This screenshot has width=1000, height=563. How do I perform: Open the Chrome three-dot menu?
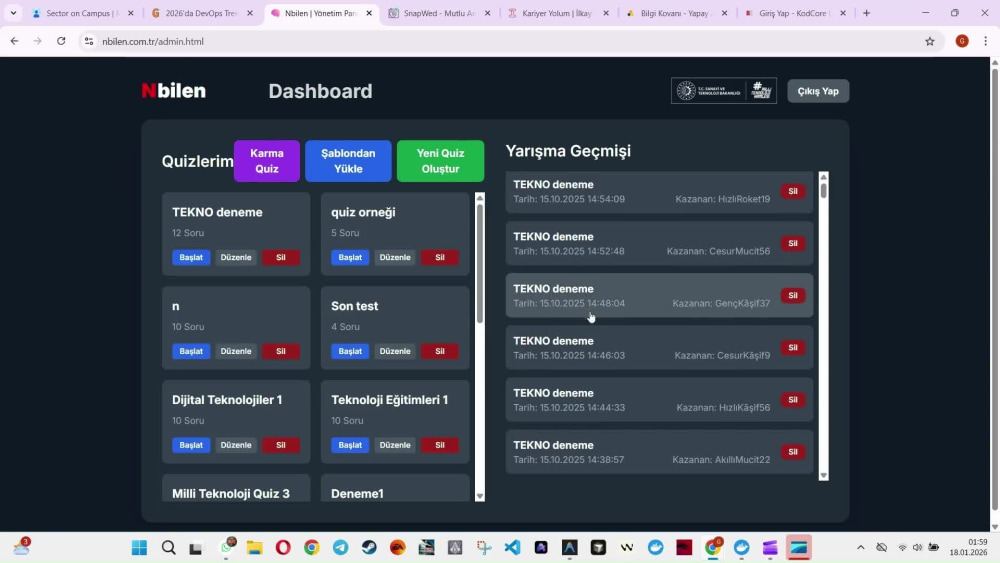tap(985, 41)
